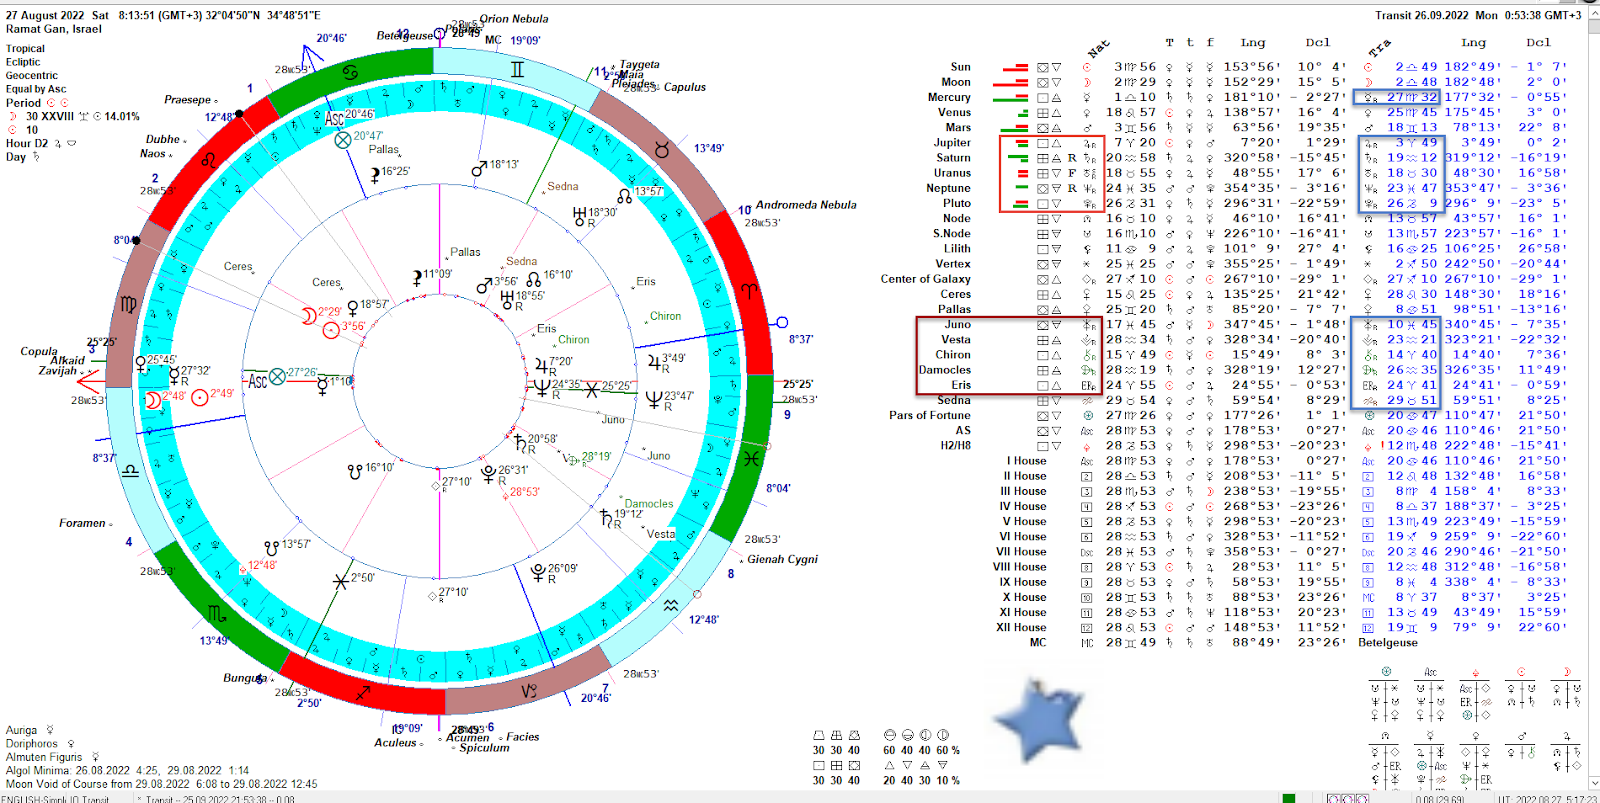Click the green status bar indicator square
The image size is (1600, 803).
click(1289, 798)
